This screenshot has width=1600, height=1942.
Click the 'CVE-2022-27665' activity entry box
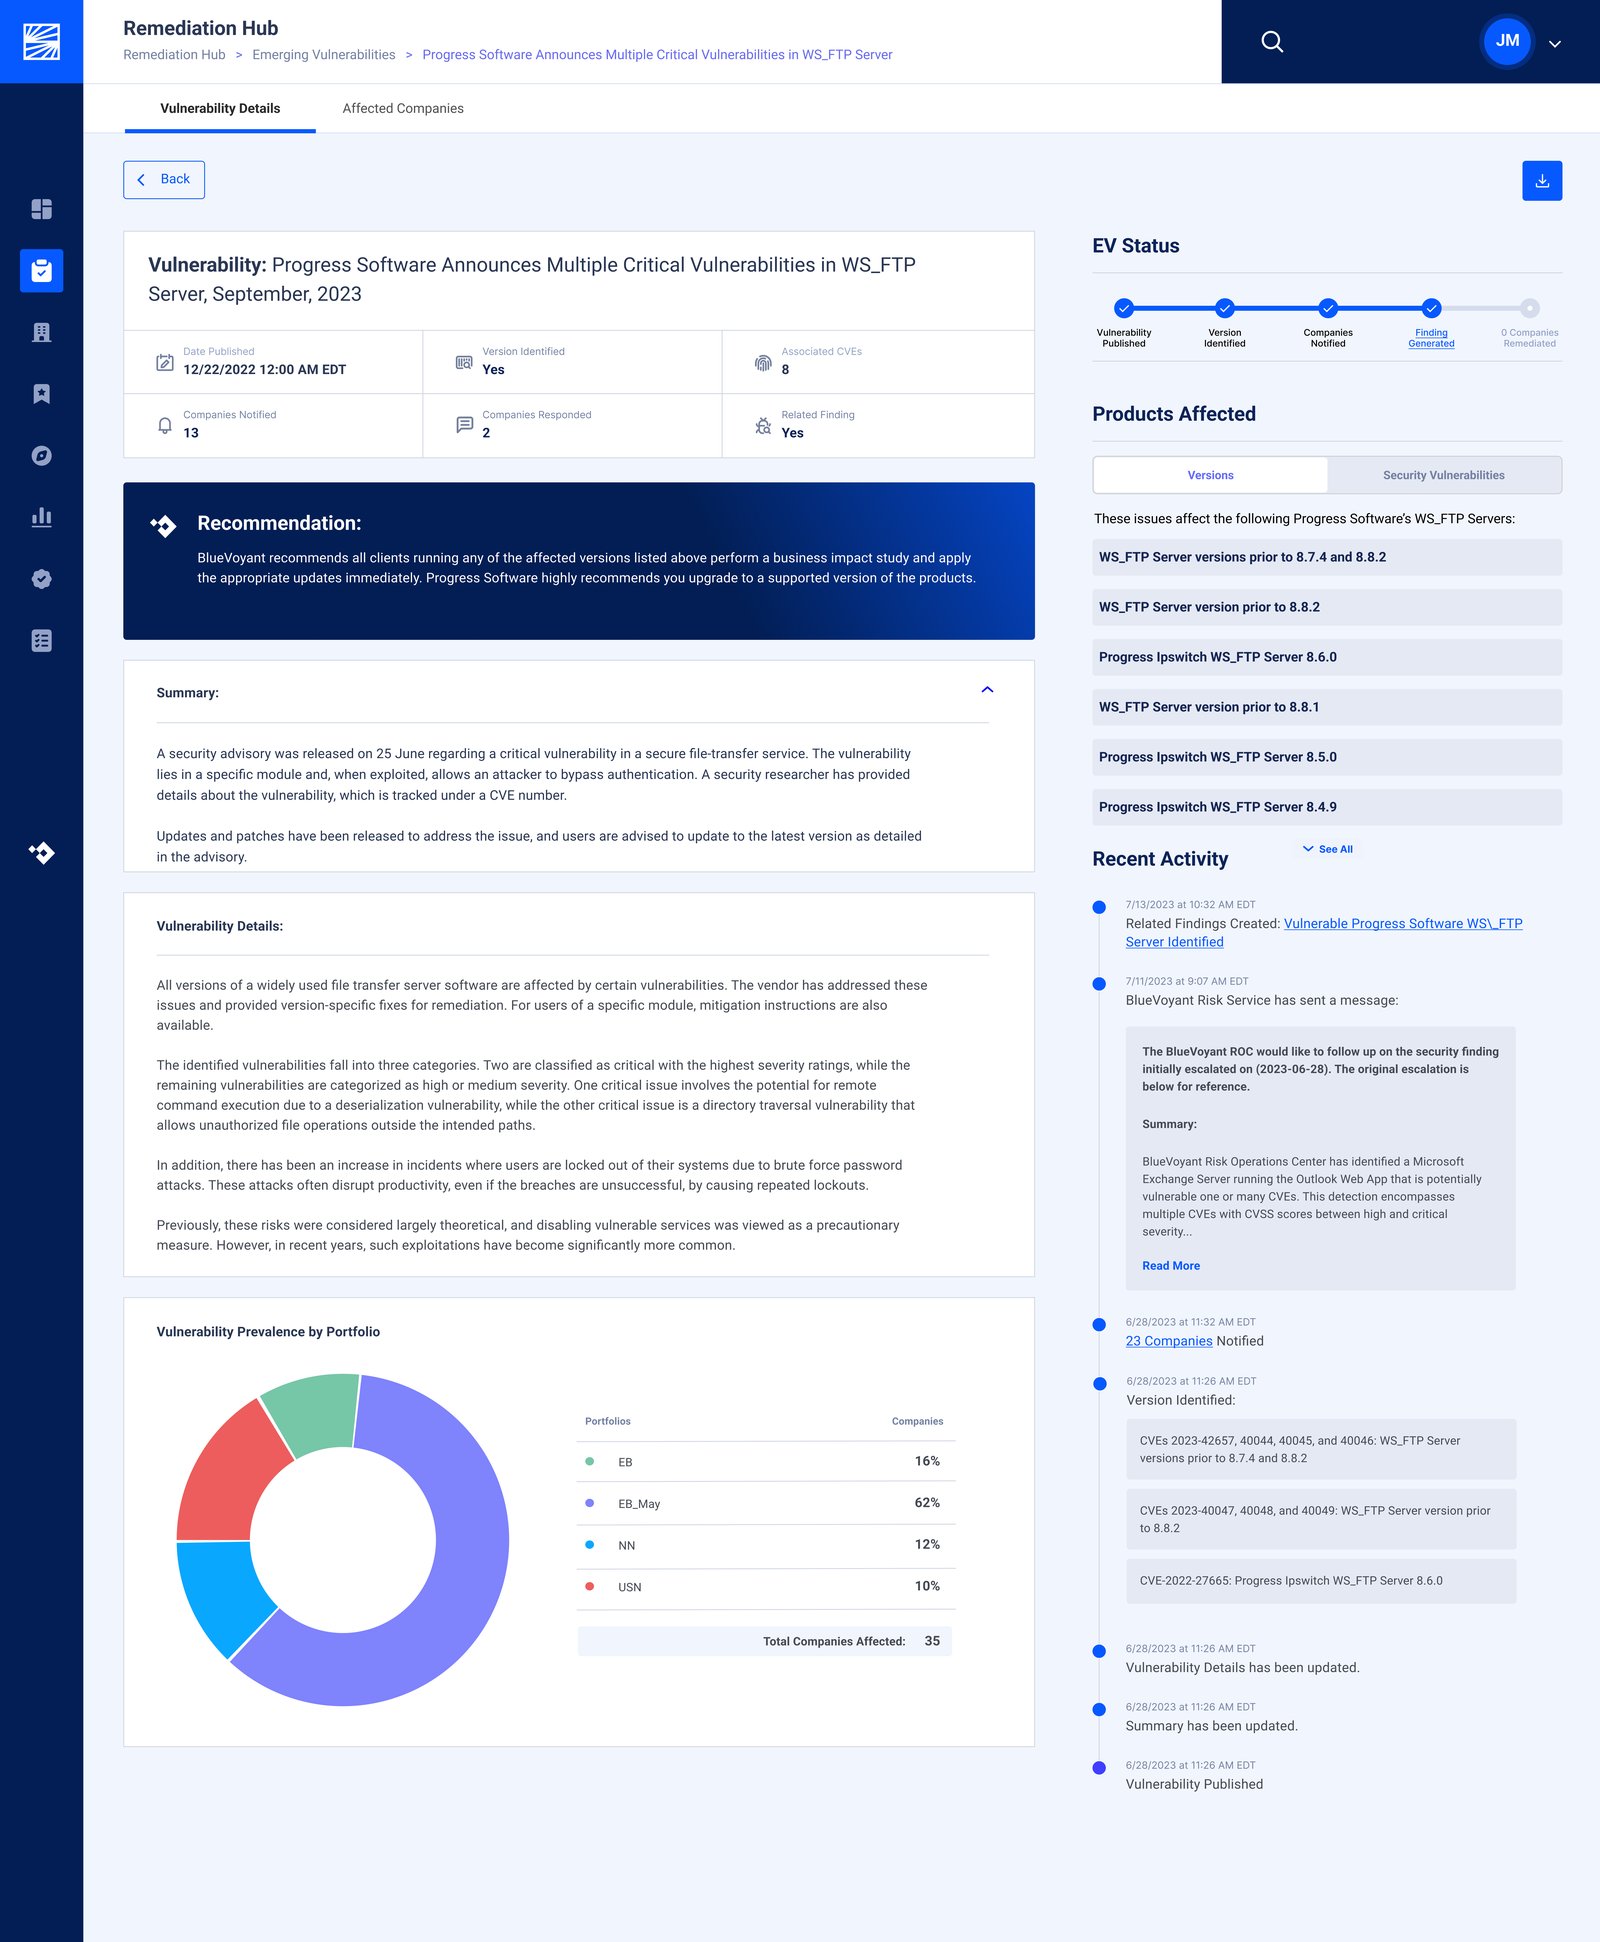(1321, 1581)
